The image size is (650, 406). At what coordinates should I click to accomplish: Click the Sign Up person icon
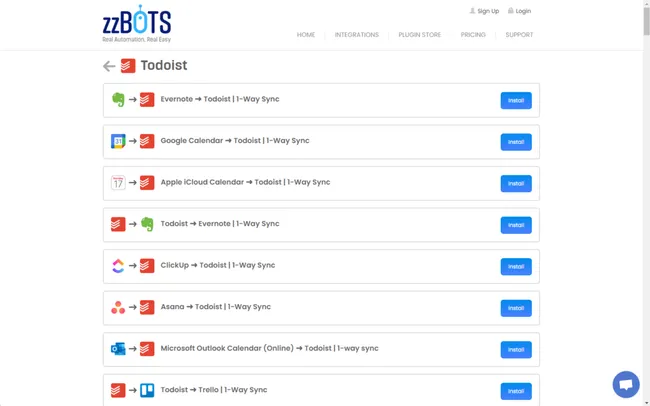point(472,11)
